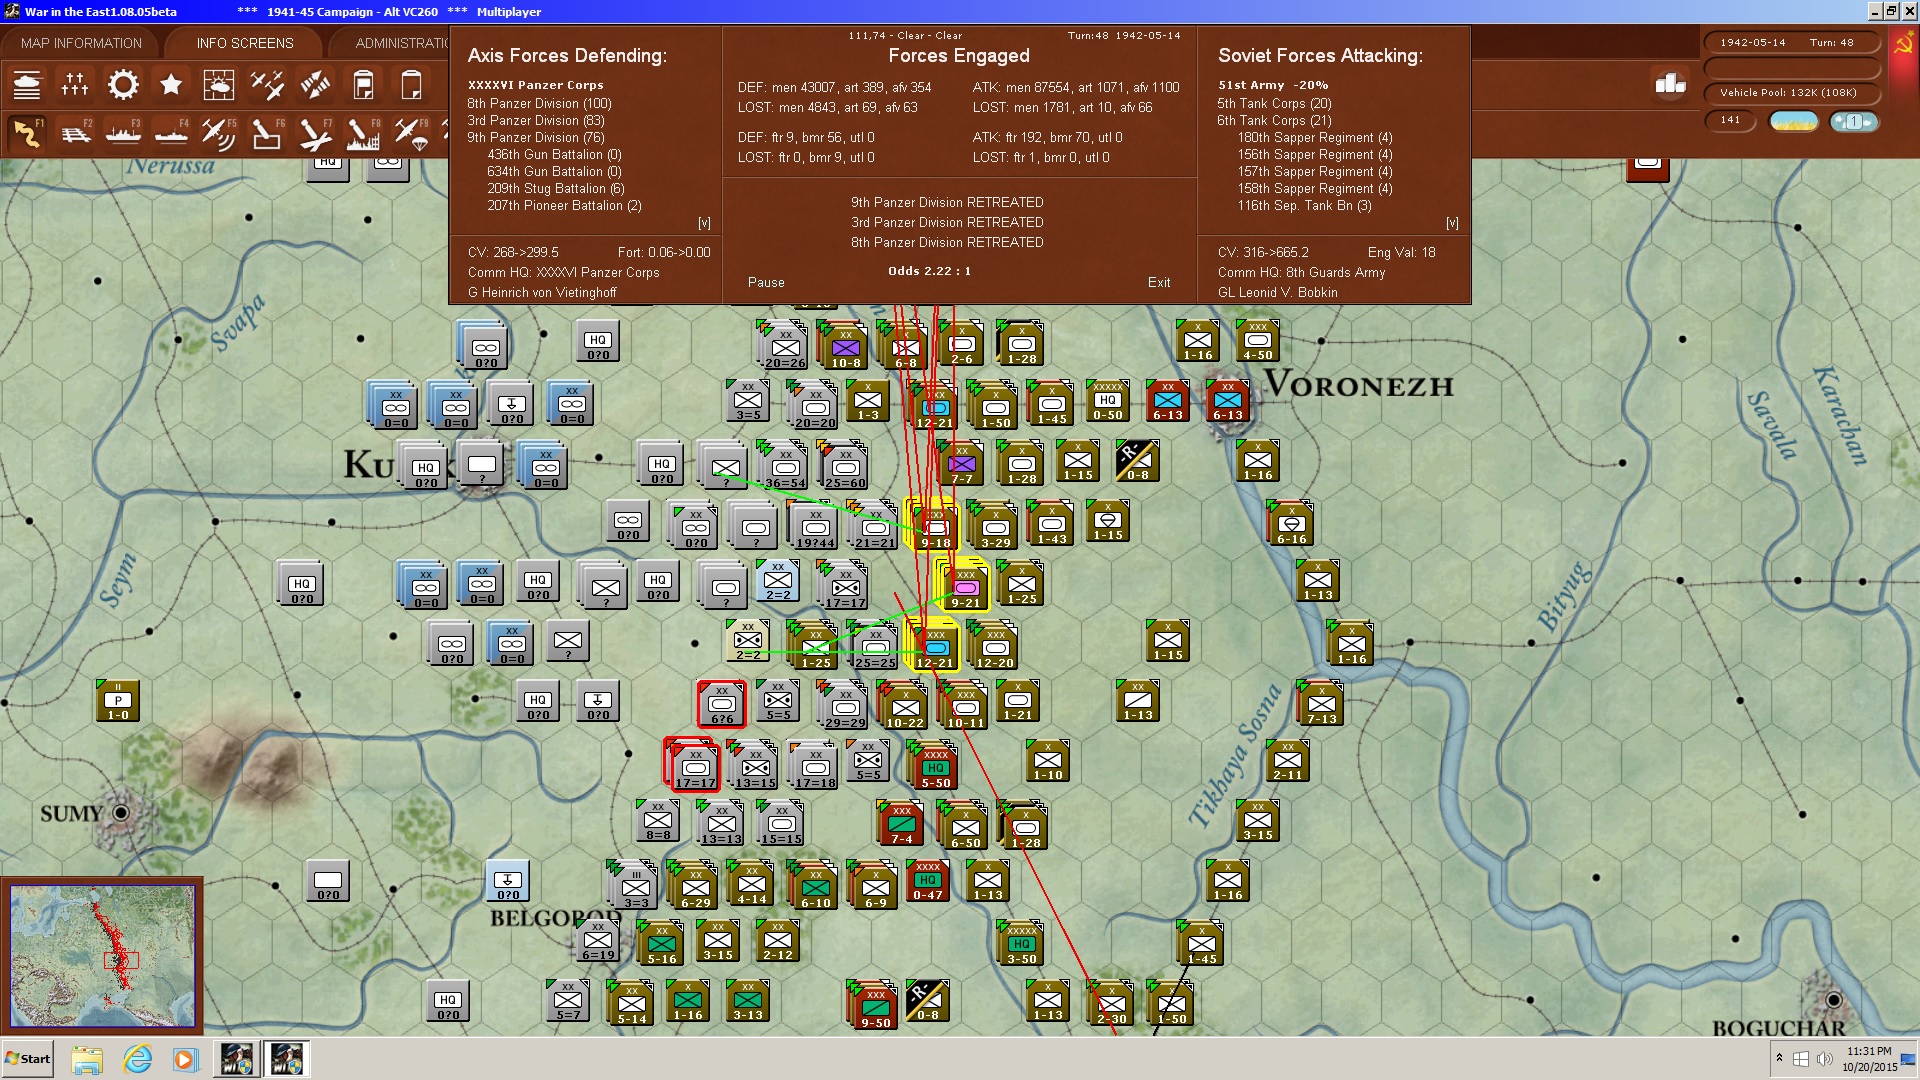Viewport: 1920px width, 1080px height.
Task: Open the weather map grid icon
Action: (x=219, y=85)
